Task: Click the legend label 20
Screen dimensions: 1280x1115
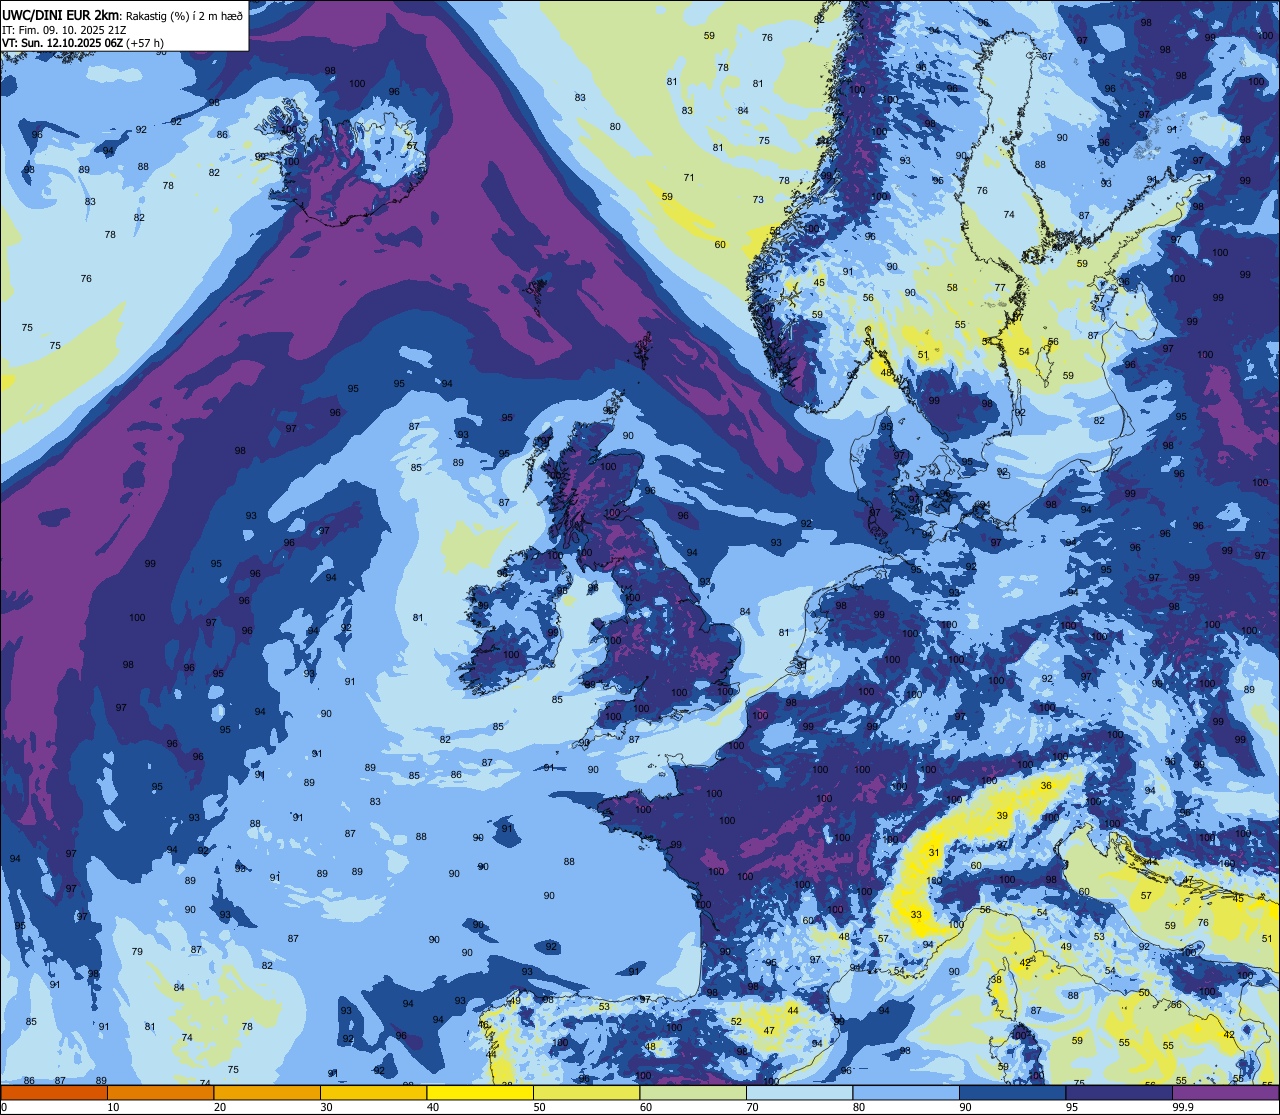Action: [x=220, y=1107]
